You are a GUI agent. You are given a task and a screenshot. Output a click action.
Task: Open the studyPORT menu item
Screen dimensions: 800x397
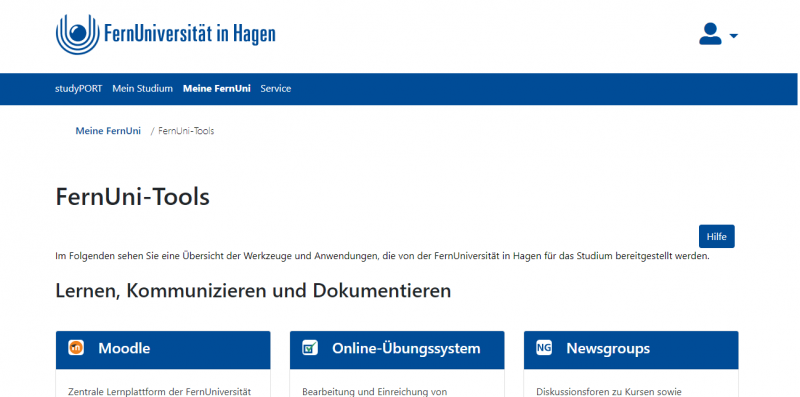click(x=79, y=89)
